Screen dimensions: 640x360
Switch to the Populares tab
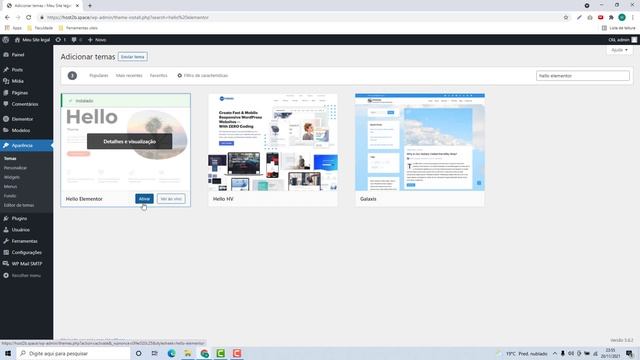click(99, 76)
